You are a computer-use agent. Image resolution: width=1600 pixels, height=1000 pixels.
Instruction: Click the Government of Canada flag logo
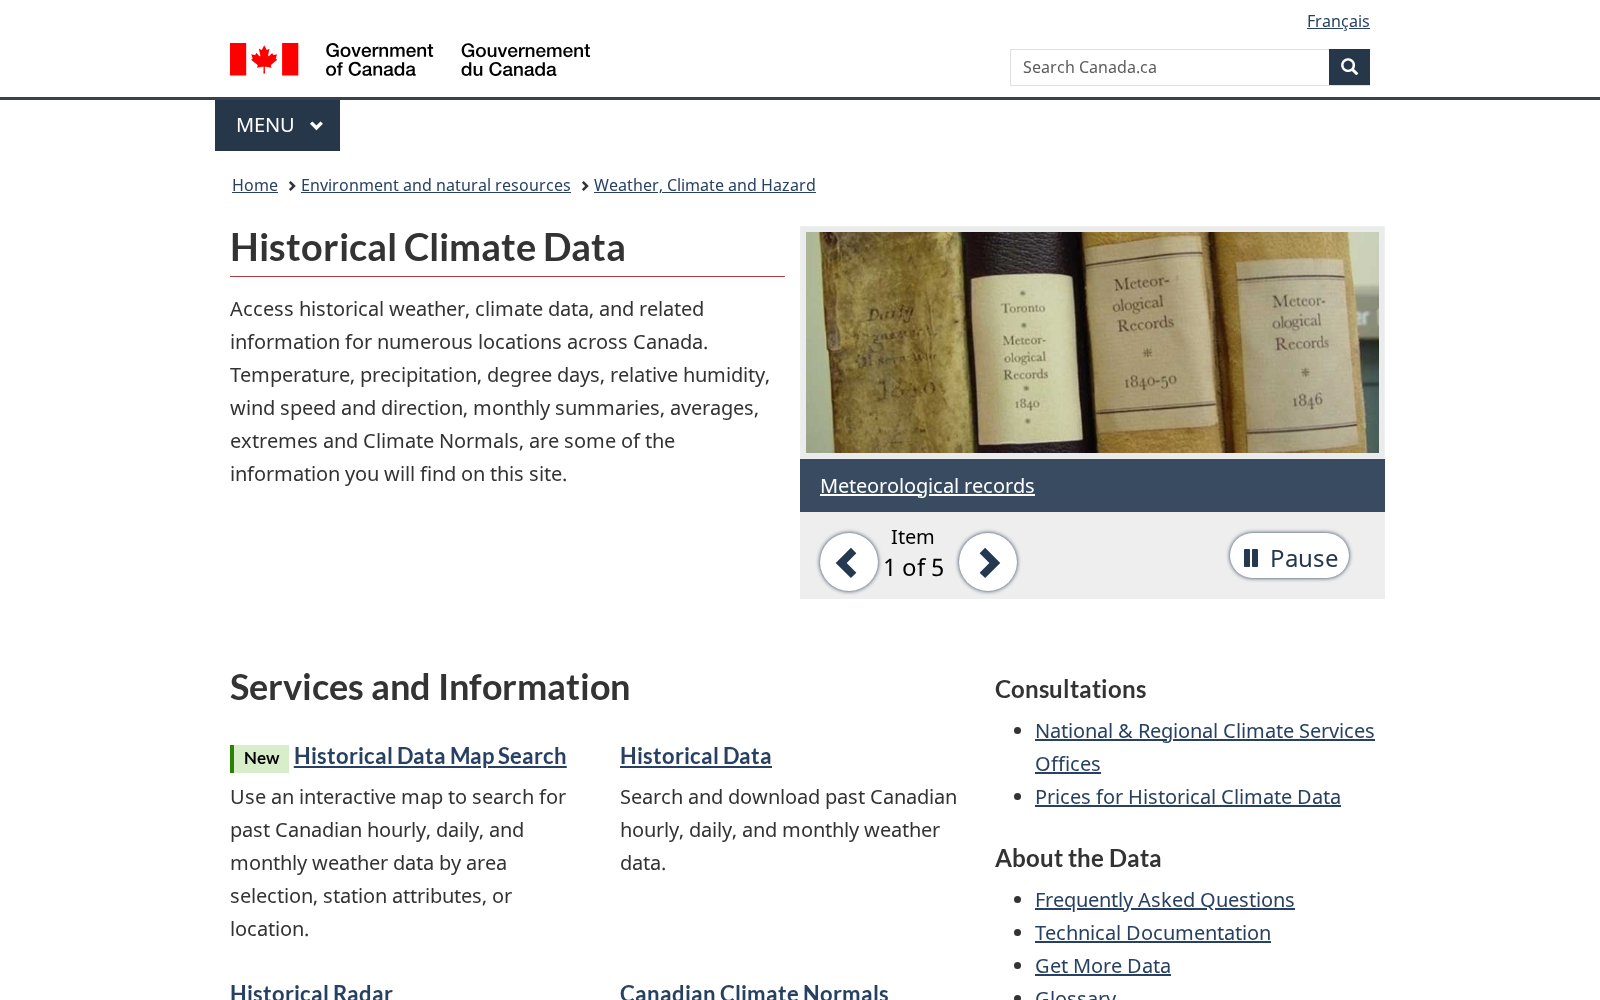point(410,60)
